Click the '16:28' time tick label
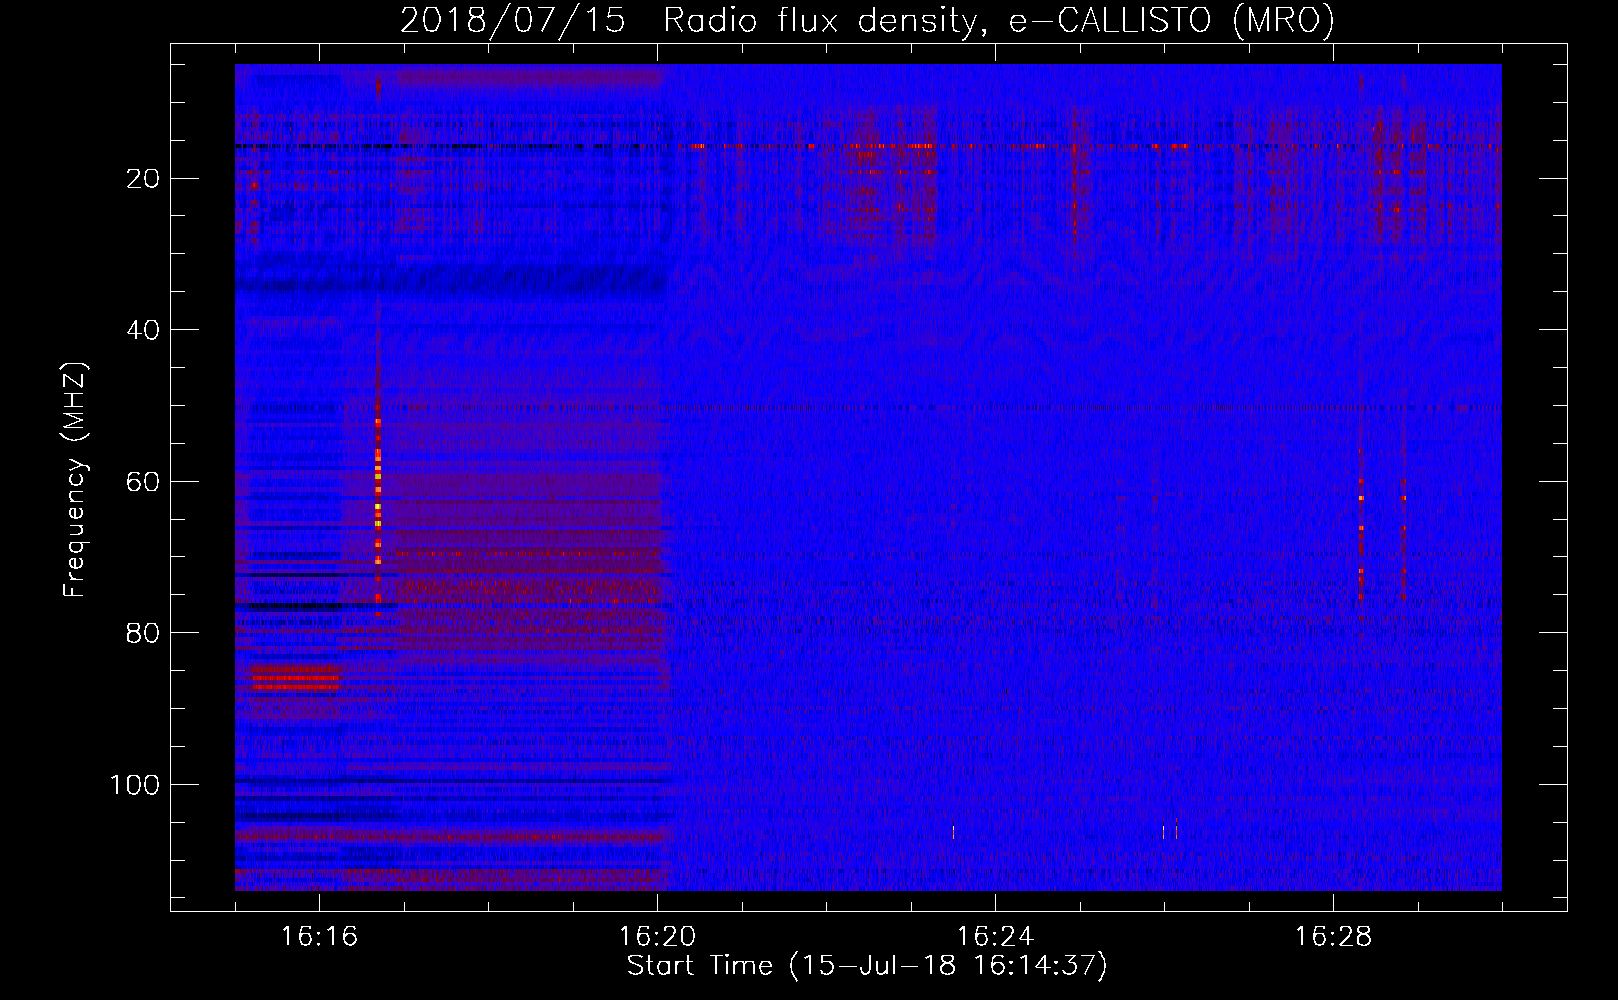The image size is (1618, 1000). (1333, 937)
